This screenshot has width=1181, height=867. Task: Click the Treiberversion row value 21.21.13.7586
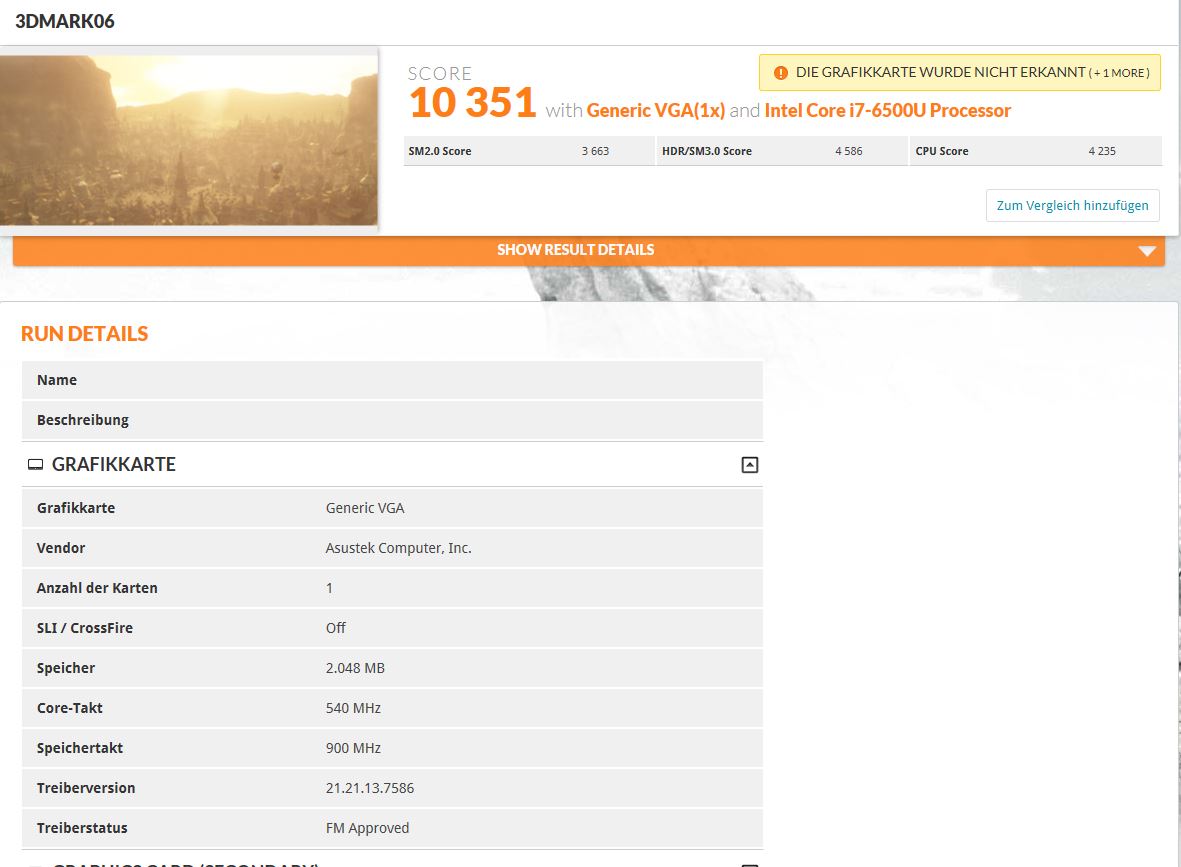(x=370, y=788)
